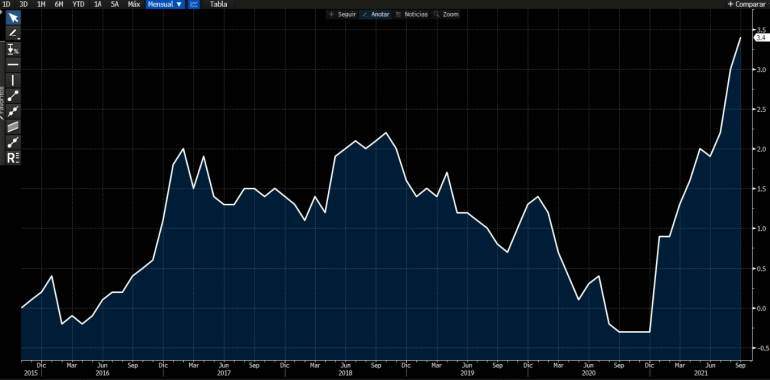This screenshot has height=380, width=770.
Task: Select the Máx full range option
Action: (x=133, y=4)
